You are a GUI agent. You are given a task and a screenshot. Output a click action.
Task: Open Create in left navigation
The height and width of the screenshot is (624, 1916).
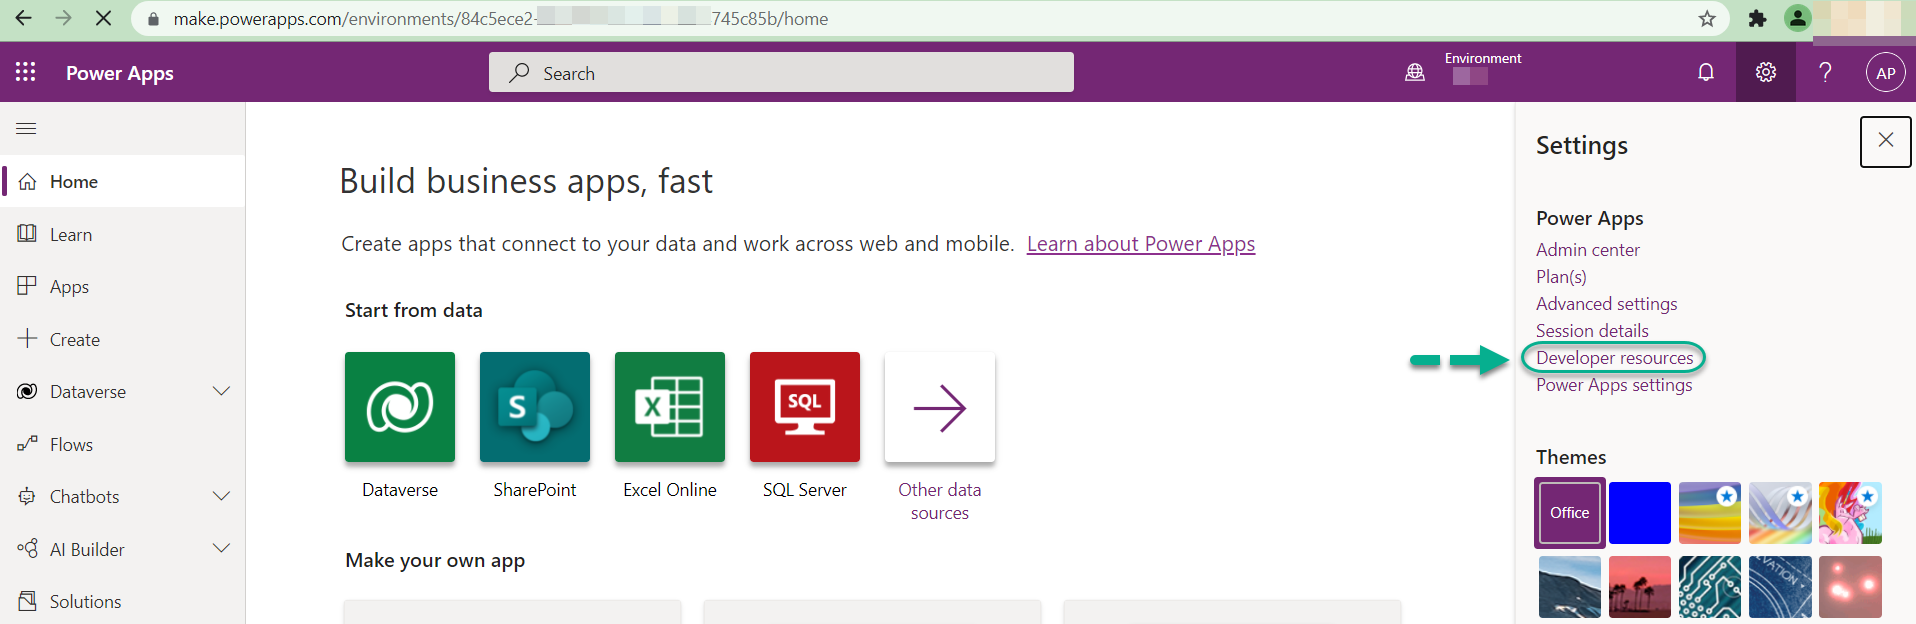[123, 339]
